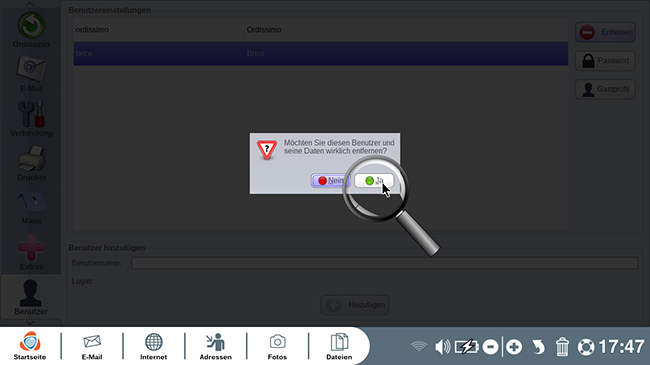Image resolution: width=650 pixels, height=365 pixels.
Task: Click the help lifebuoy icon
Action: tap(586, 347)
